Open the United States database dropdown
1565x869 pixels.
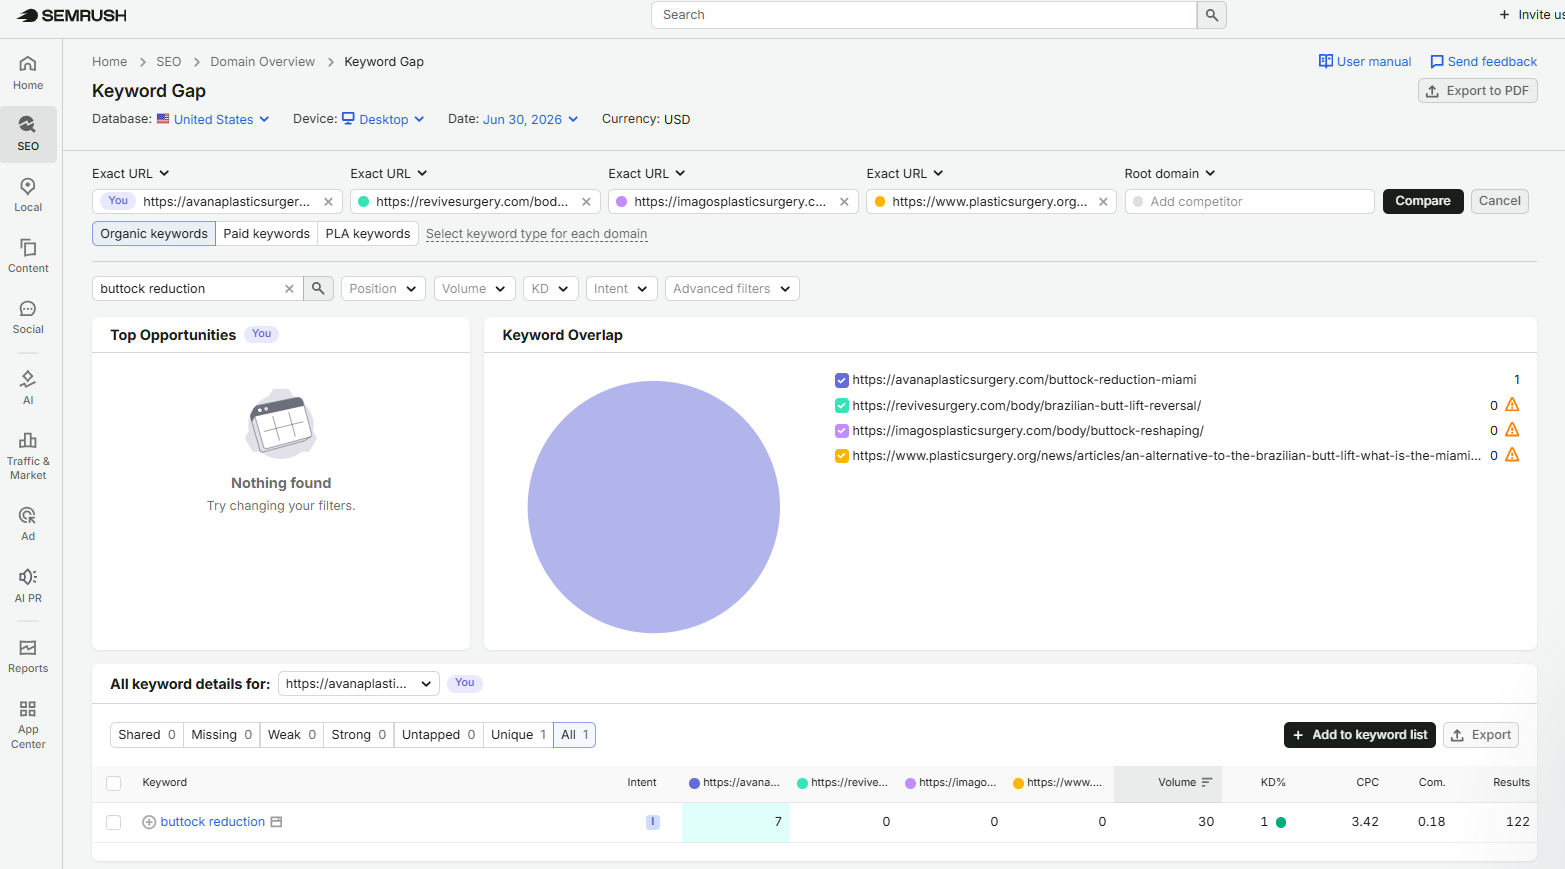[213, 119]
